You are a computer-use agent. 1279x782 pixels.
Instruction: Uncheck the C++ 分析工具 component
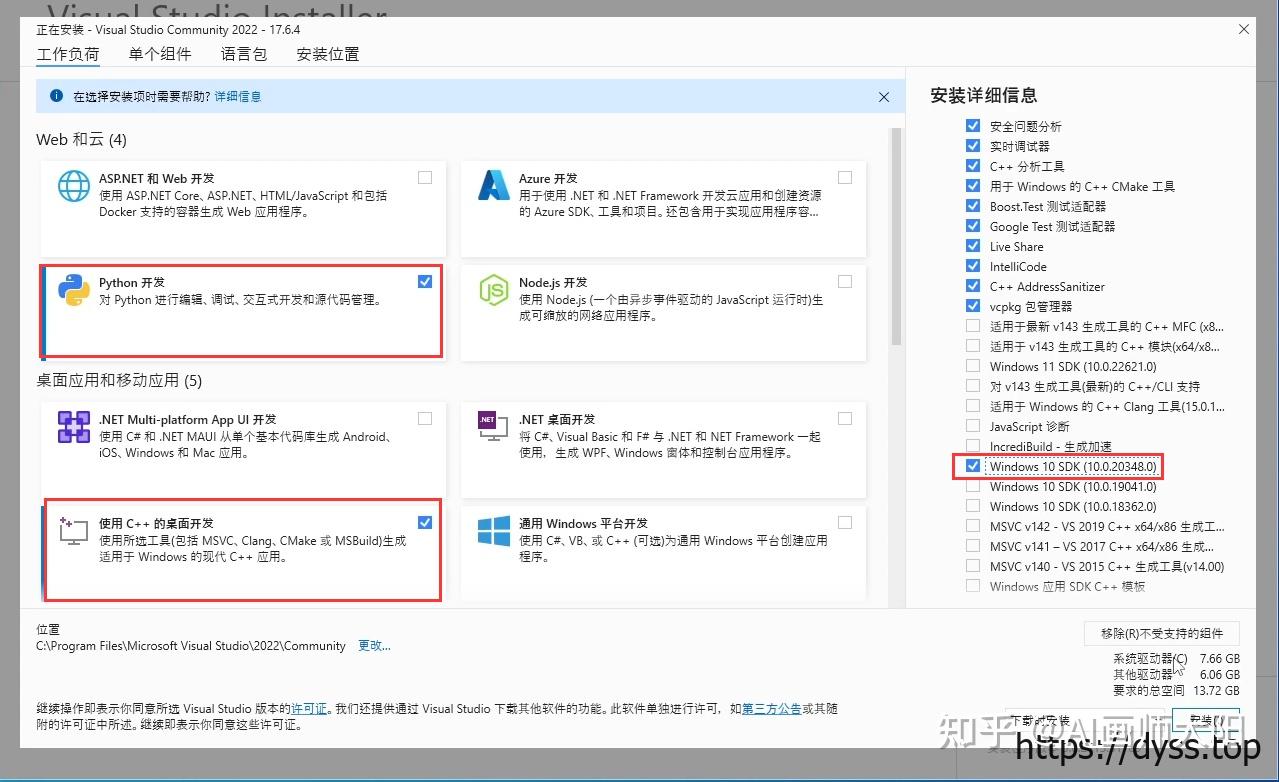click(x=973, y=166)
